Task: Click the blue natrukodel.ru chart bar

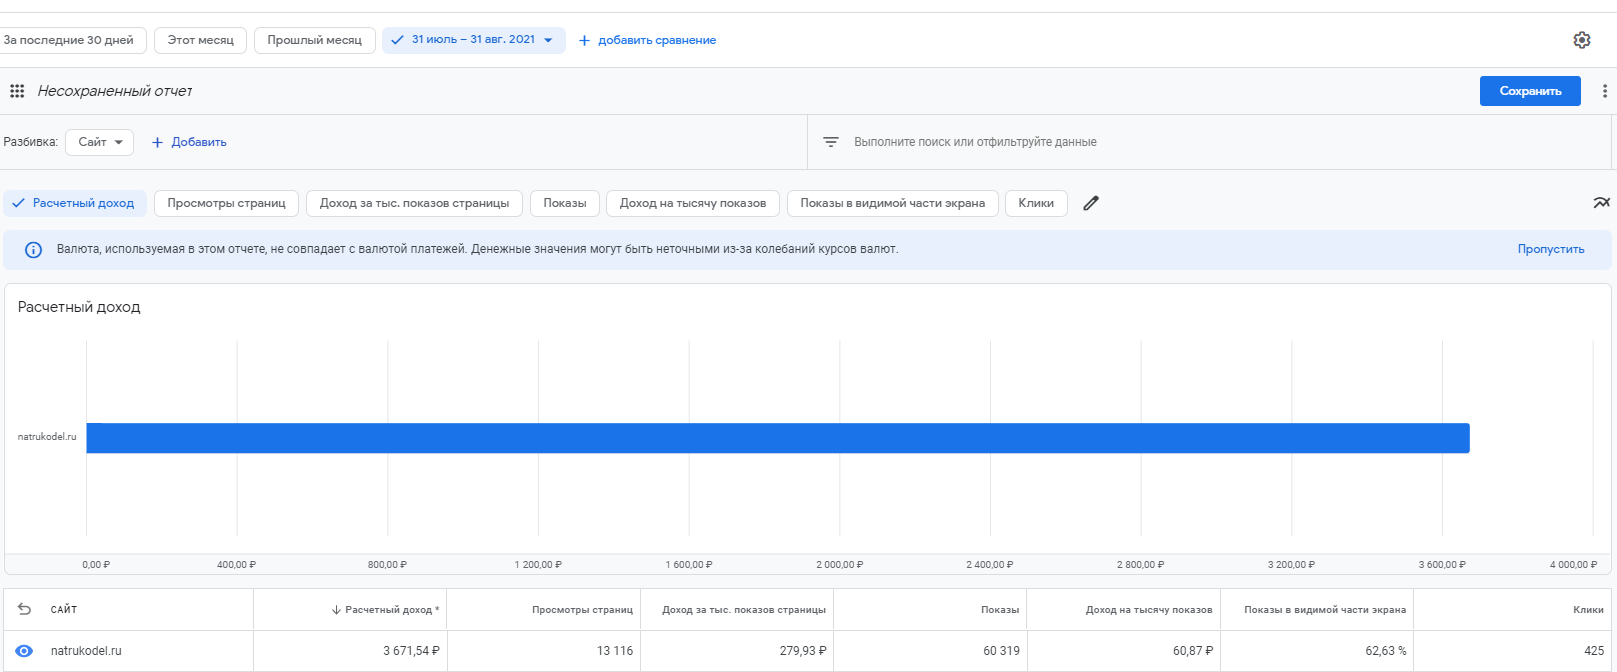Action: point(777,438)
